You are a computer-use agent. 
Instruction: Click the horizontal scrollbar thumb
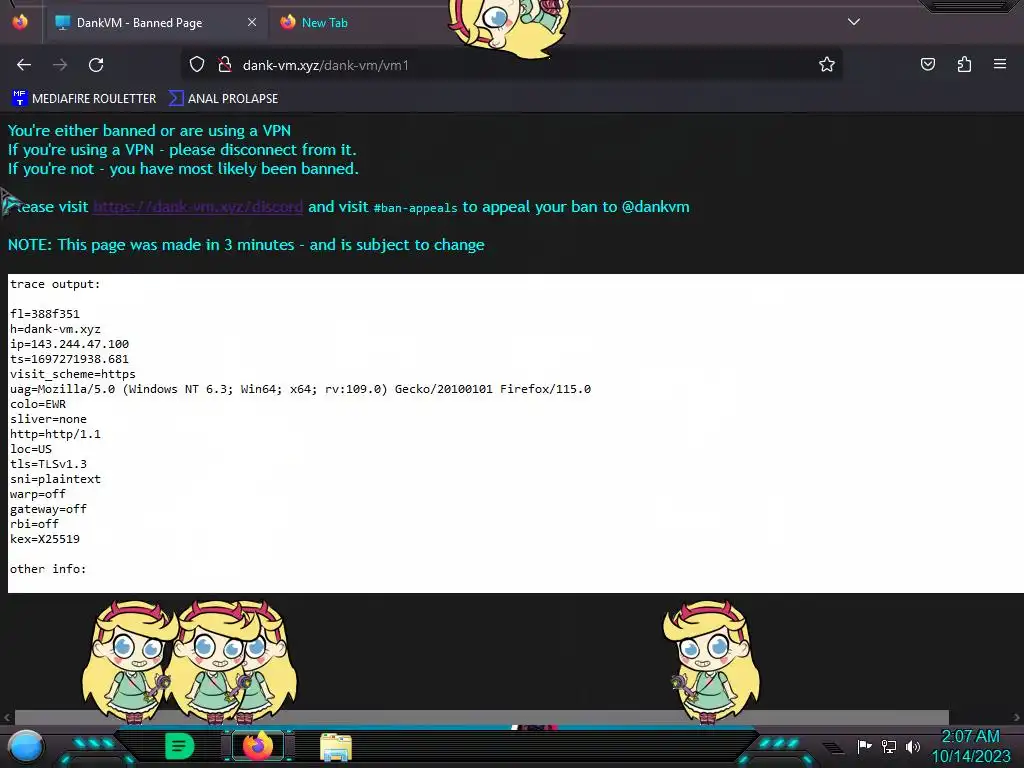pyautogui.click(x=481, y=717)
